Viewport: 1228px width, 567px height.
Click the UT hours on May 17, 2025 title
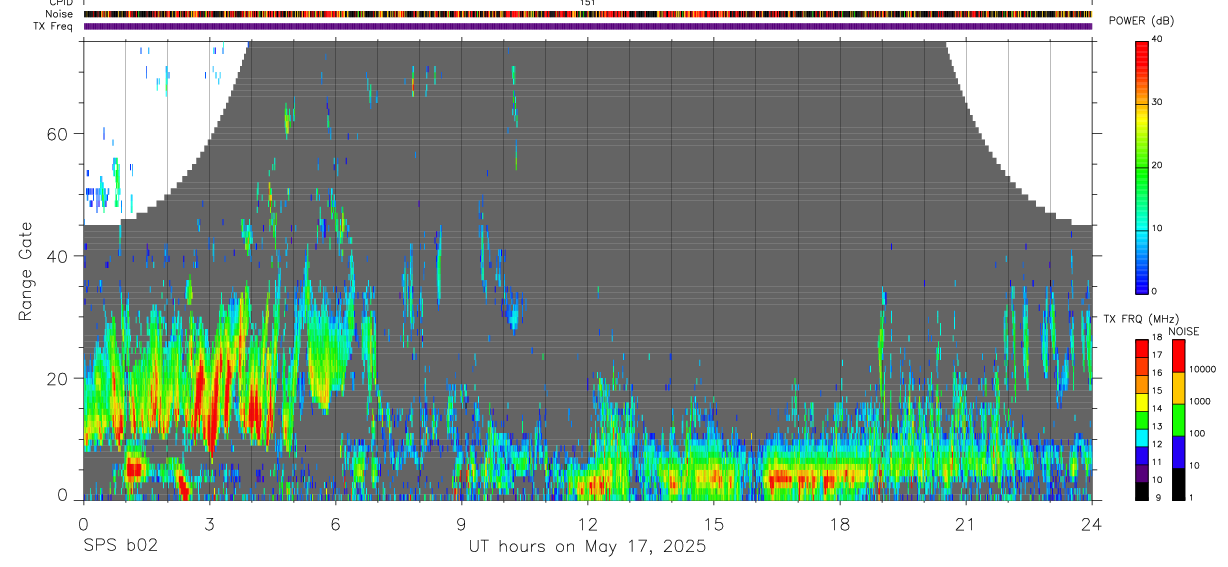click(x=588, y=547)
